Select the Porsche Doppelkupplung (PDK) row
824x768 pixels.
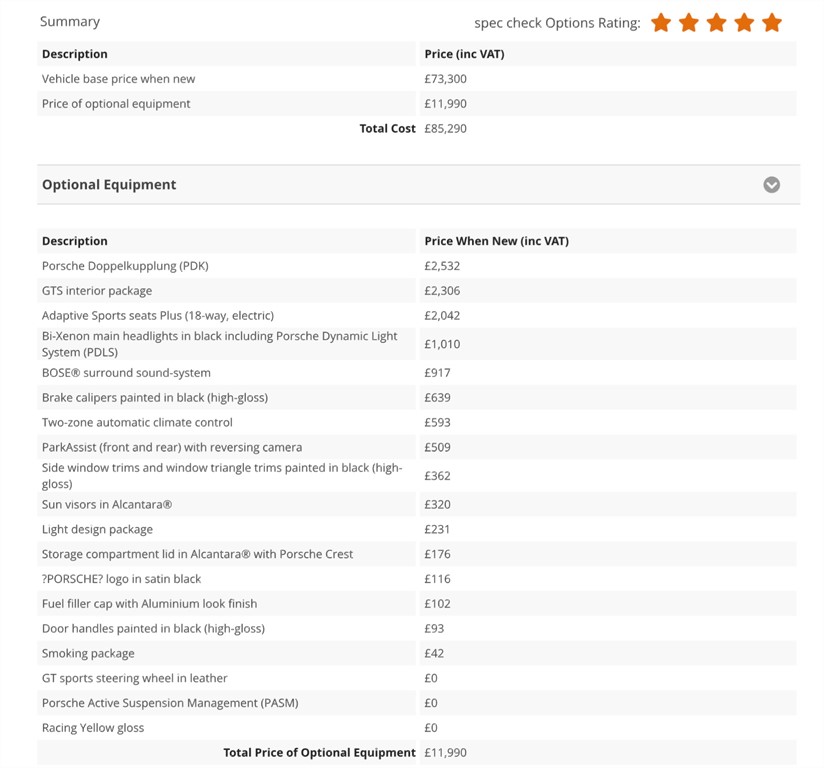tap(125, 266)
